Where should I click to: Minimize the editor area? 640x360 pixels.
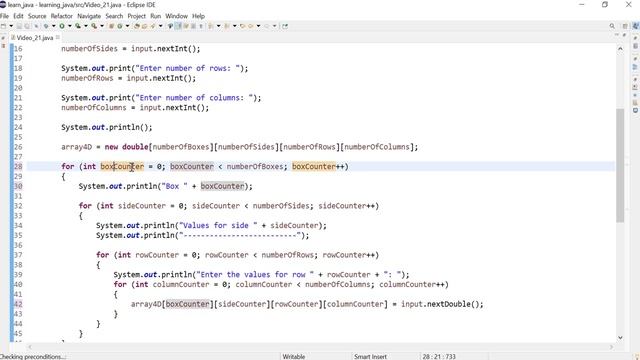point(617,35)
